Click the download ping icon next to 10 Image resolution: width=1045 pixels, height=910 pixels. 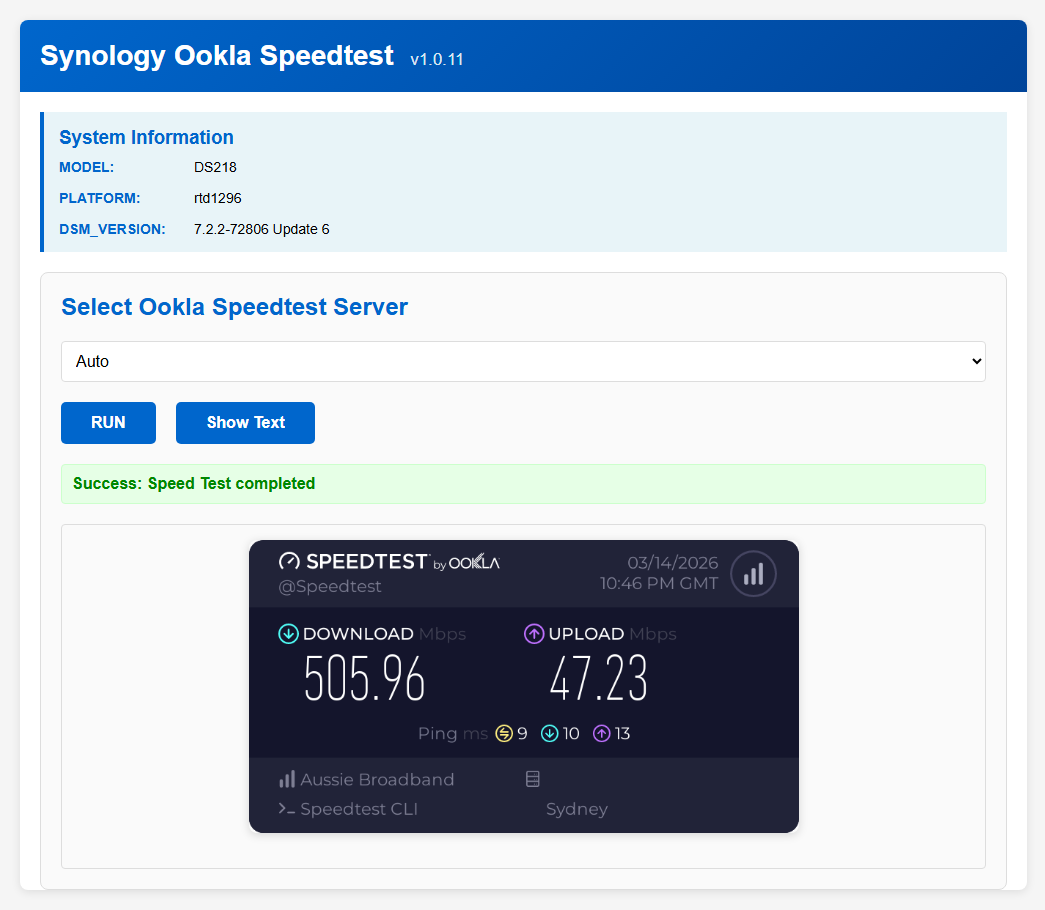tap(549, 734)
